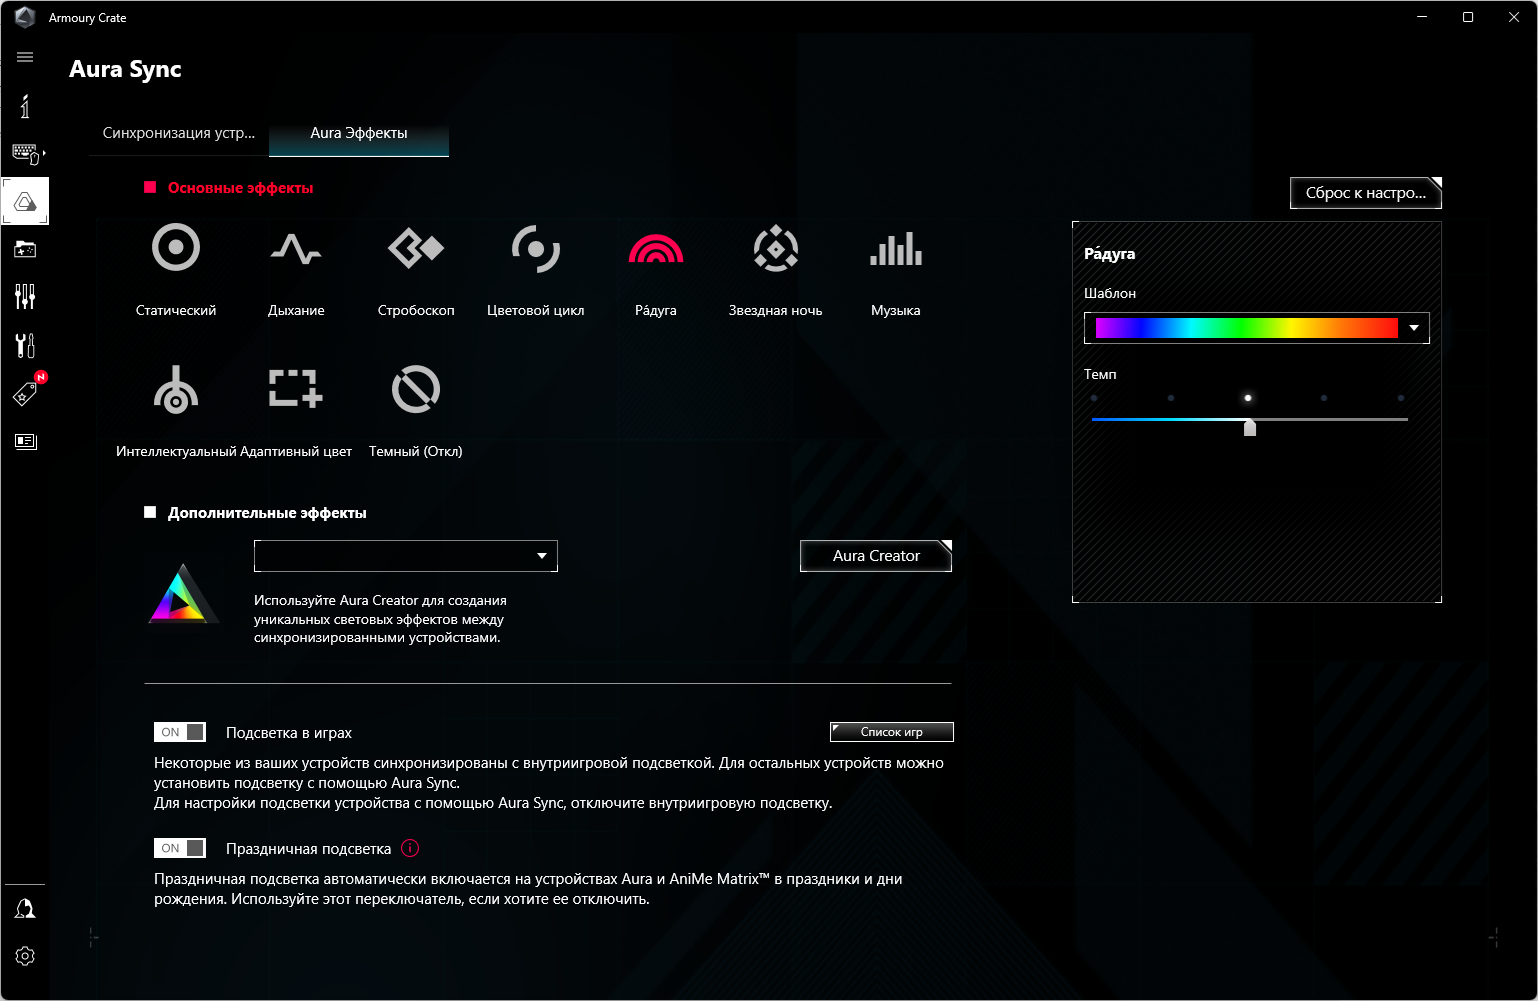This screenshot has width=1538, height=1001.
Task: Open Scenario Profiles sliders sidebar icon
Action: tap(25, 297)
